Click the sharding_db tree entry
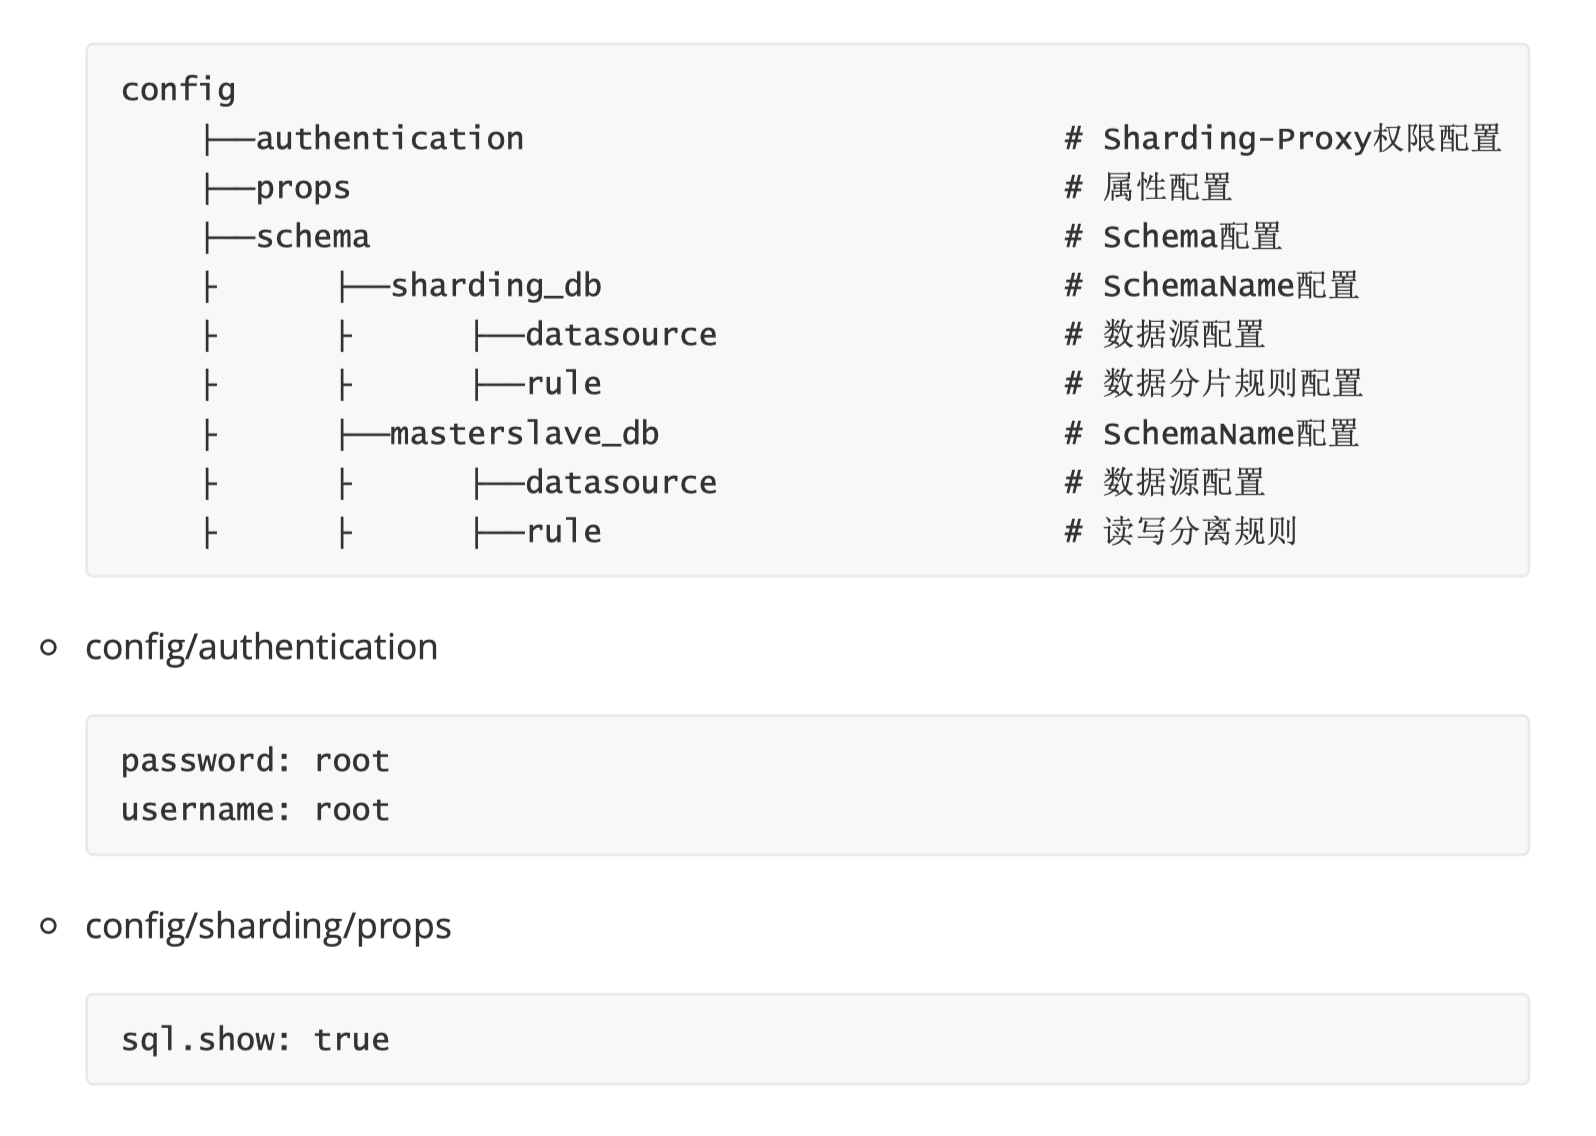 [495, 286]
